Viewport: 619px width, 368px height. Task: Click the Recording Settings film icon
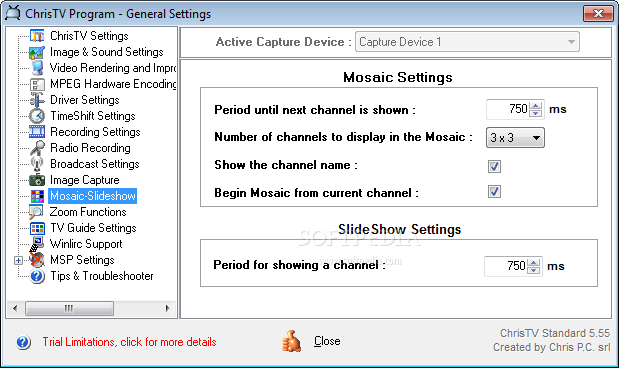(37, 132)
